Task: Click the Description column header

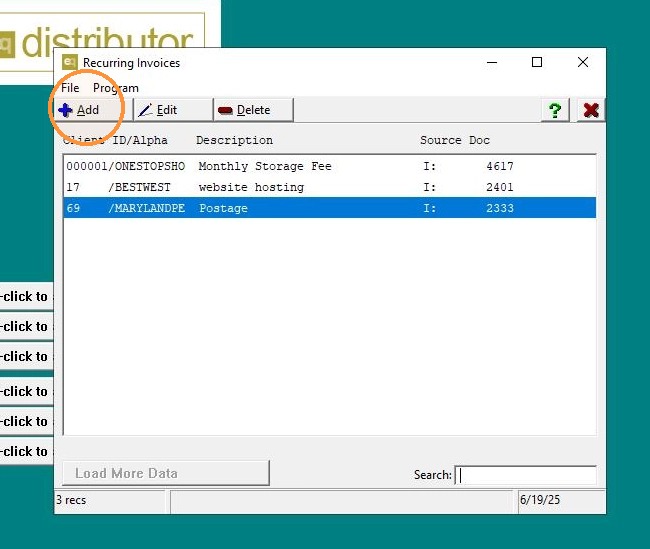Action: [x=234, y=140]
